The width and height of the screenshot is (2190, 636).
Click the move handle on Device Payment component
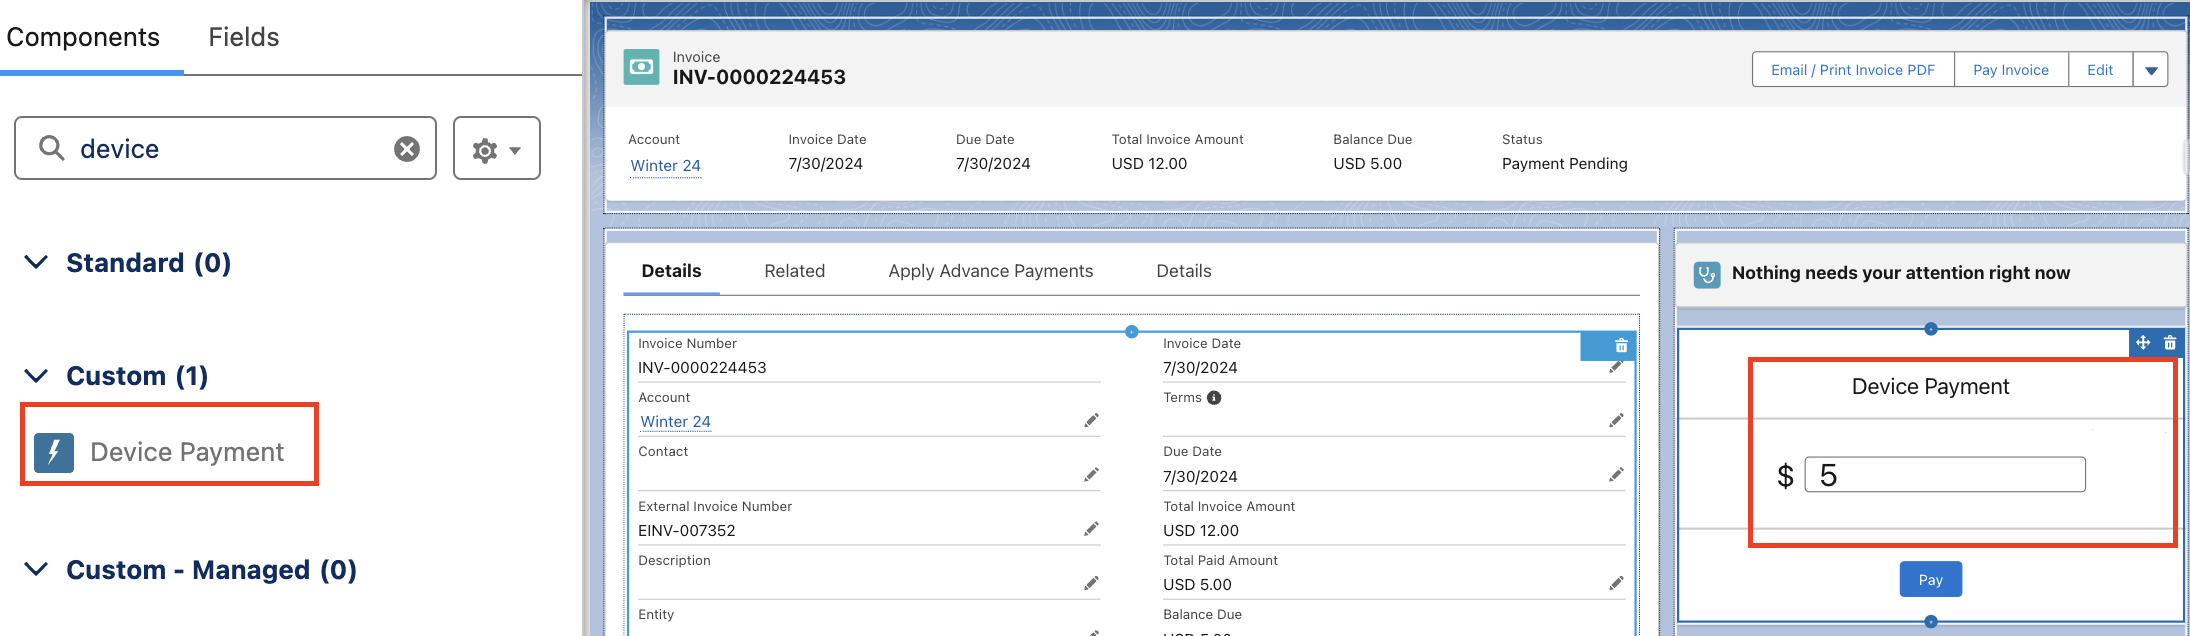click(2143, 343)
